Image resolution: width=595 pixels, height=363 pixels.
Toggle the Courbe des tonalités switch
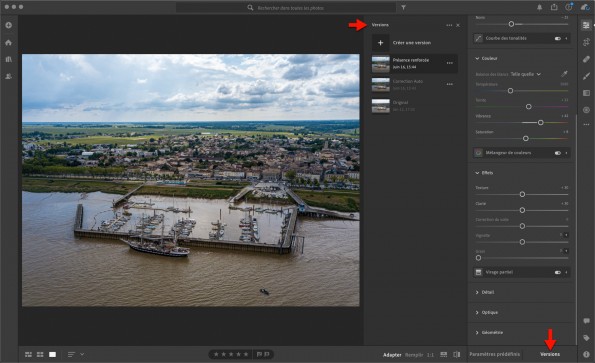pyautogui.click(x=557, y=38)
